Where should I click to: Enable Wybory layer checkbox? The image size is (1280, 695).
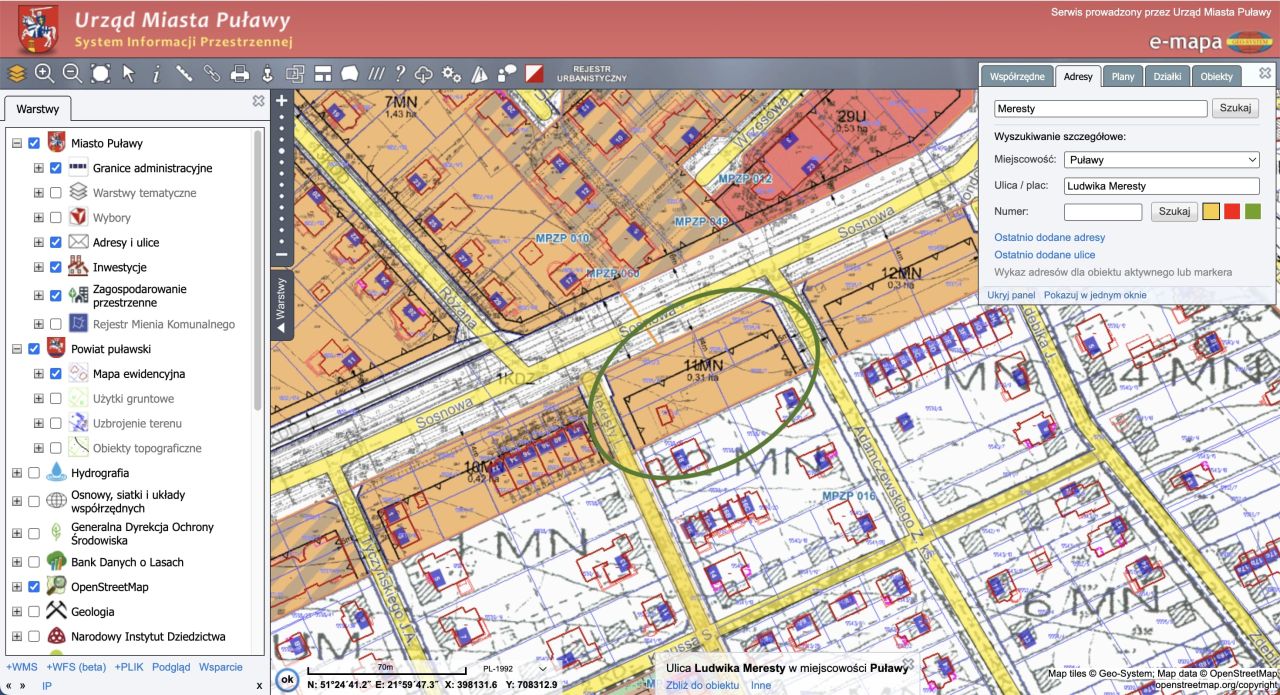56,218
